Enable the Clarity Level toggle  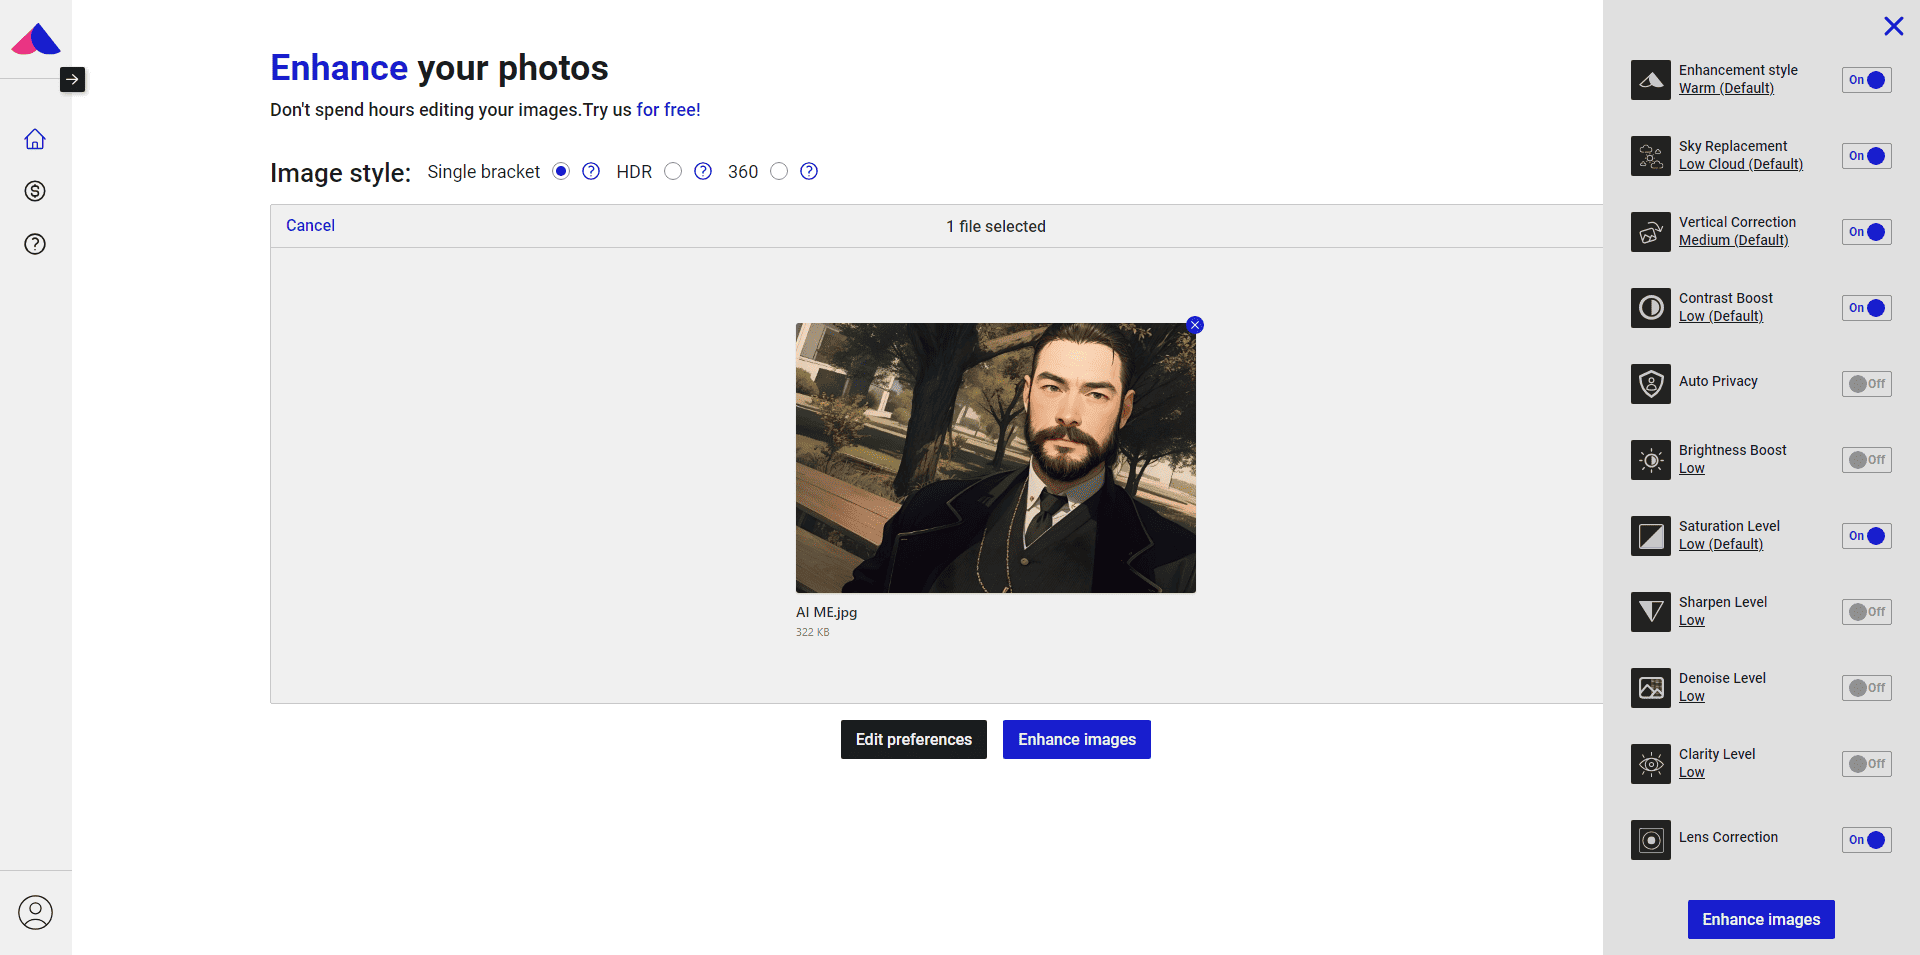(1866, 764)
